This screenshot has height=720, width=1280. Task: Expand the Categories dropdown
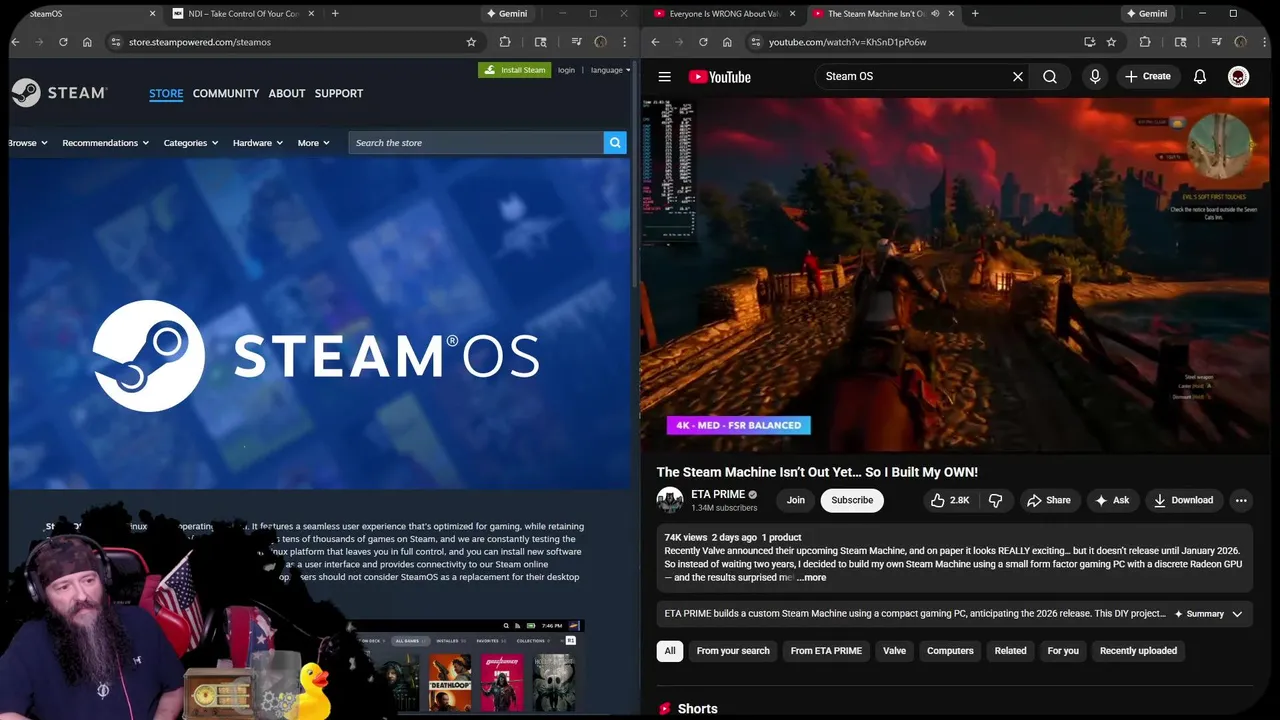pyautogui.click(x=191, y=143)
